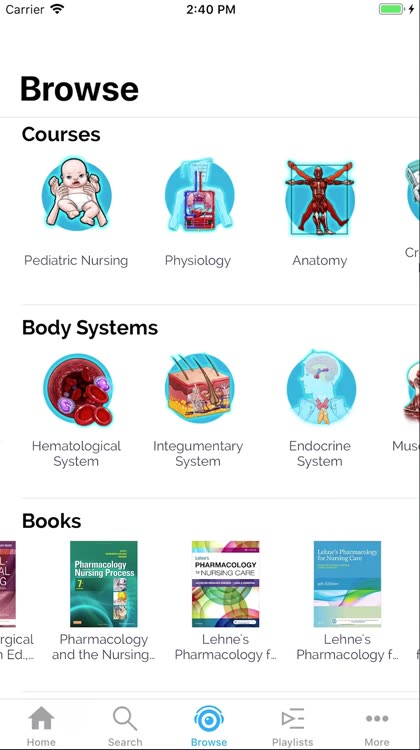Open Pharmacology and the Nursing Process book cover

pyautogui.click(x=104, y=584)
